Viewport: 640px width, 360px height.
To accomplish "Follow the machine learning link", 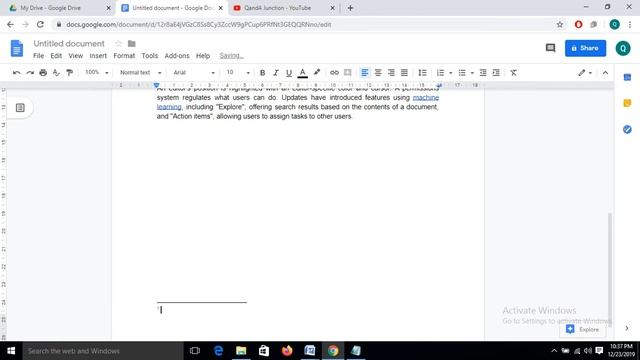I will click(426, 98).
